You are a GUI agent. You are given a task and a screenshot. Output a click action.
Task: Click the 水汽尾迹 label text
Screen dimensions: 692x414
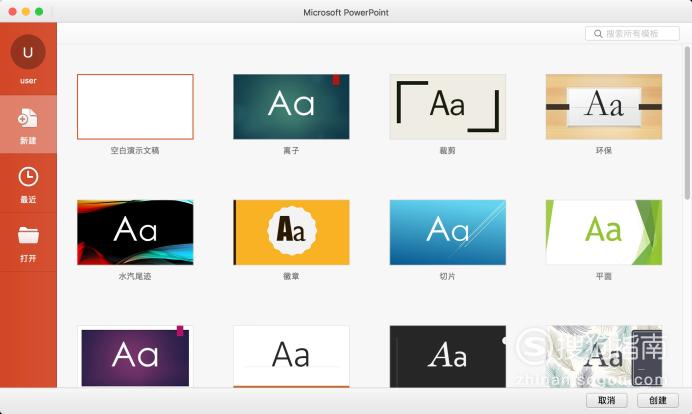[x=135, y=276]
